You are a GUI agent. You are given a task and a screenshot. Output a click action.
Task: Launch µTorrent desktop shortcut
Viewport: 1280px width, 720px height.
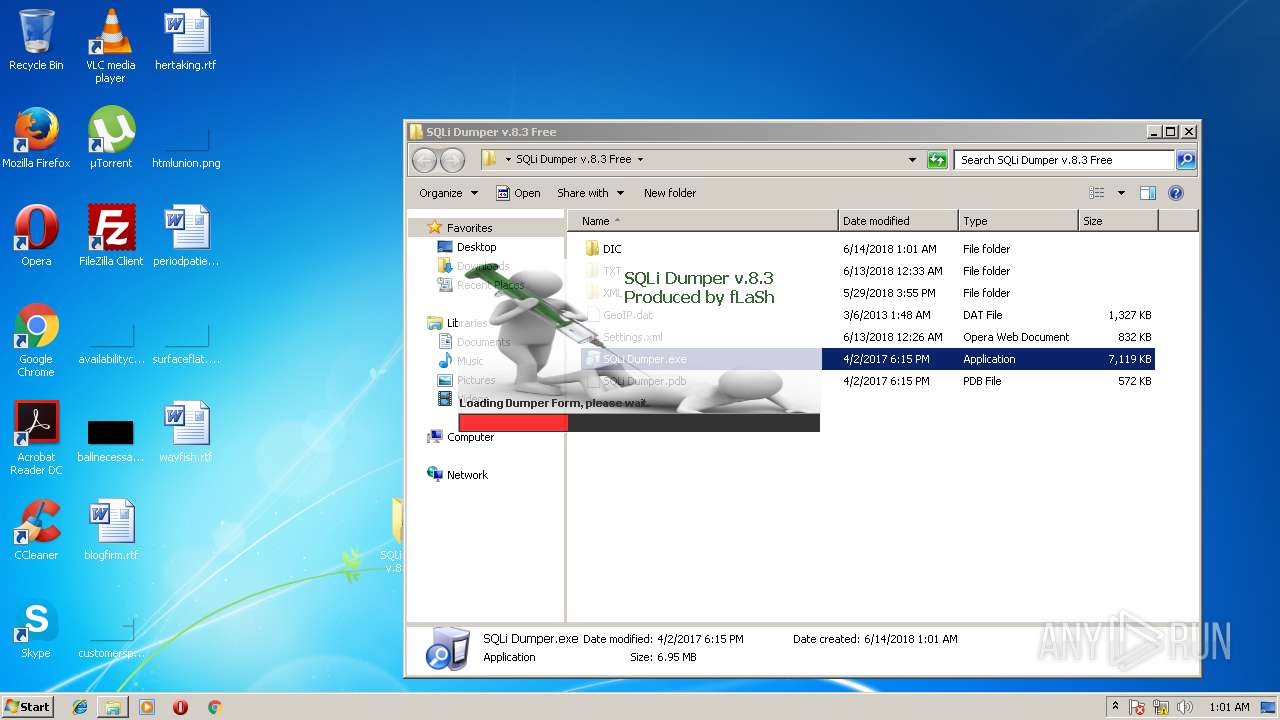pyautogui.click(x=110, y=138)
